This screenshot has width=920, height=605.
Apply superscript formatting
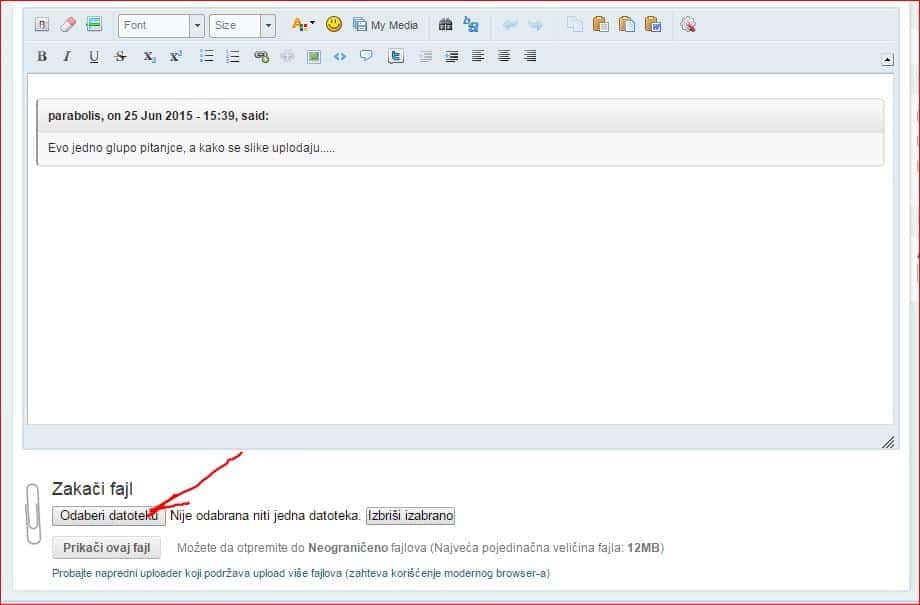tap(175, 56)
